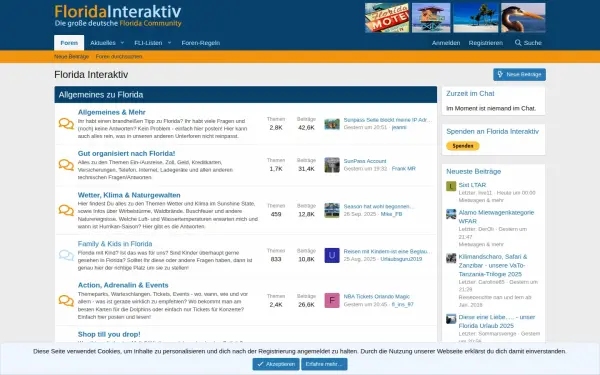
Task: Open the Aktuelles menu item
Action: pos(103,43)
